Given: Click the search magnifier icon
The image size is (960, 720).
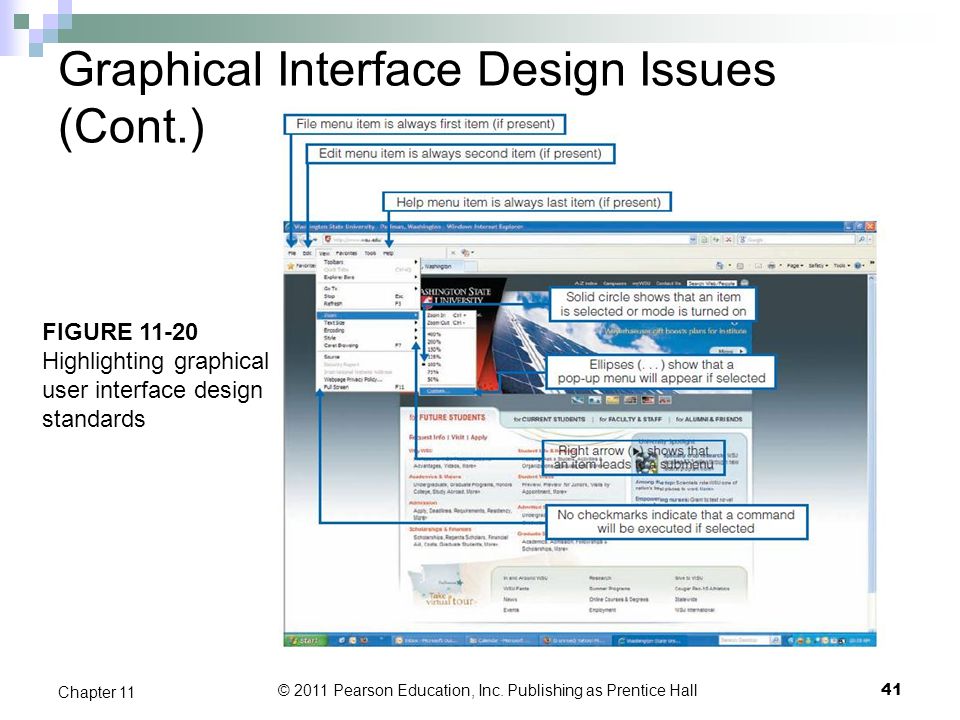Looking at the screenshot, I should coord(862,239).
